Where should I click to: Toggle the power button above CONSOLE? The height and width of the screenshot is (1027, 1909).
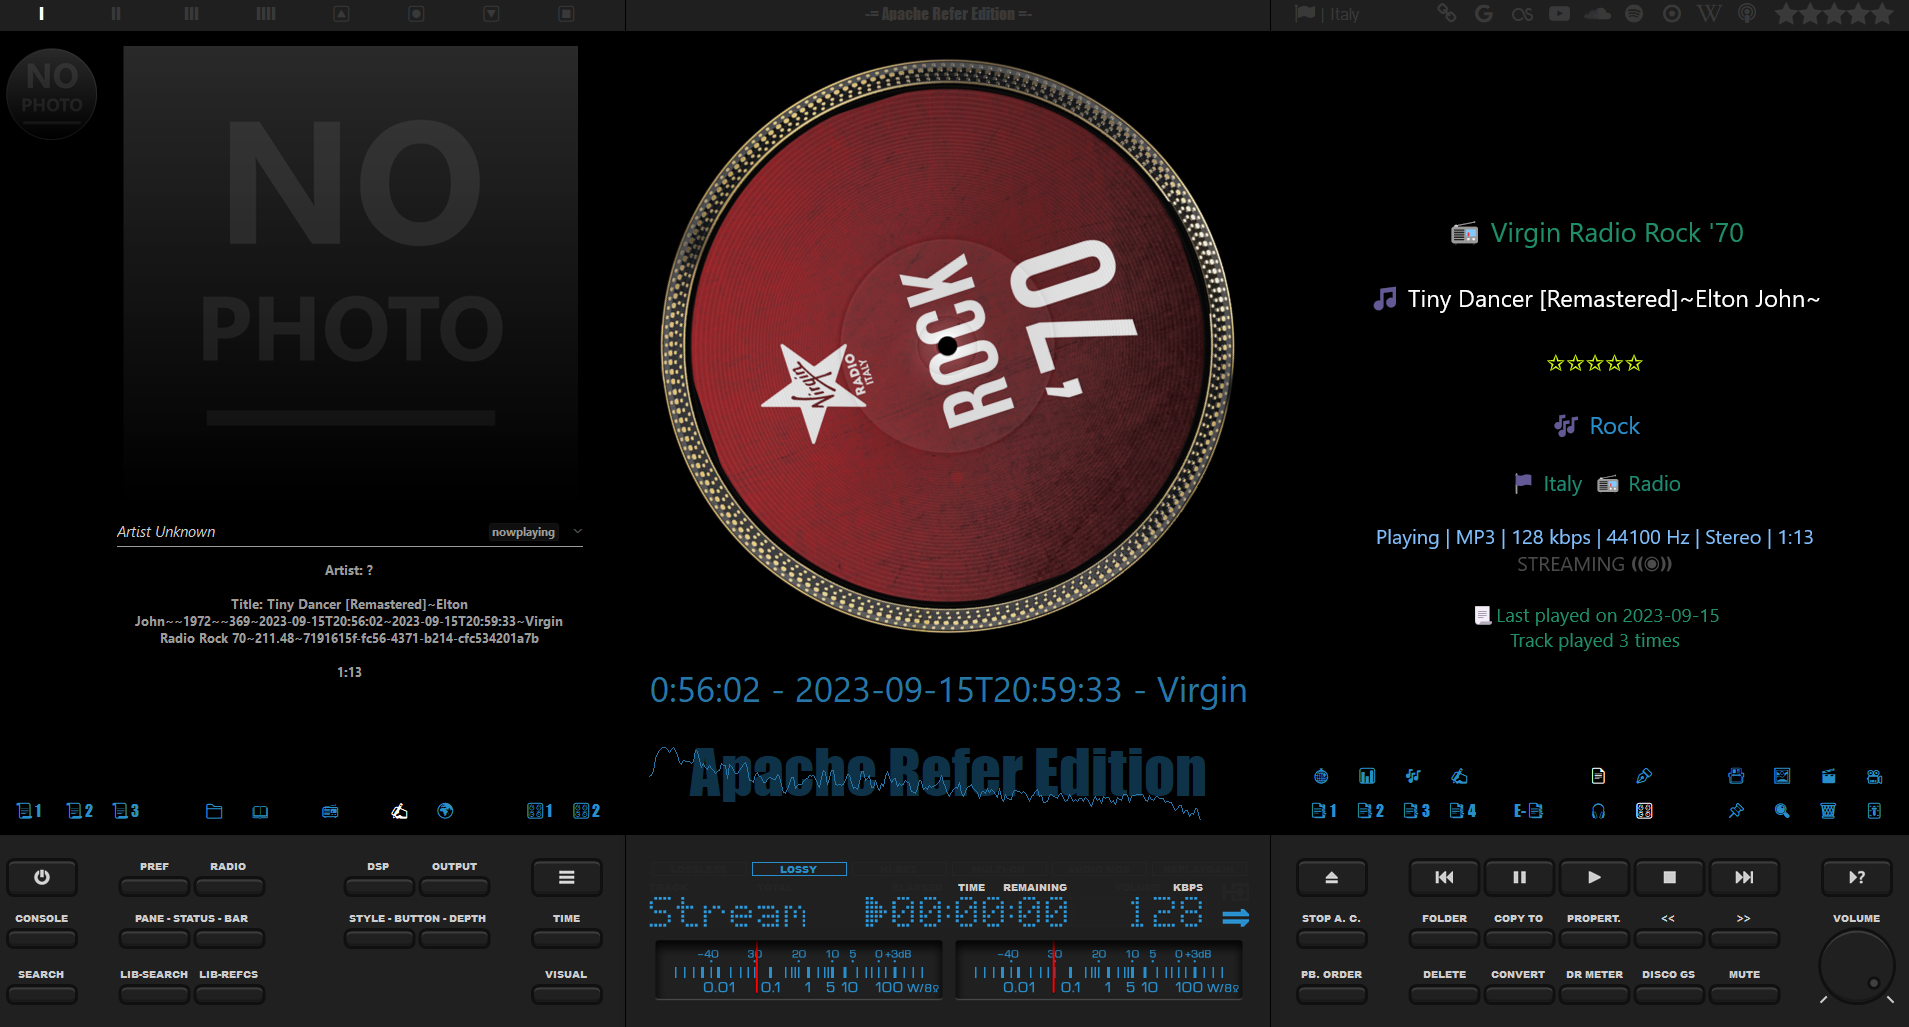pos(42,877)
